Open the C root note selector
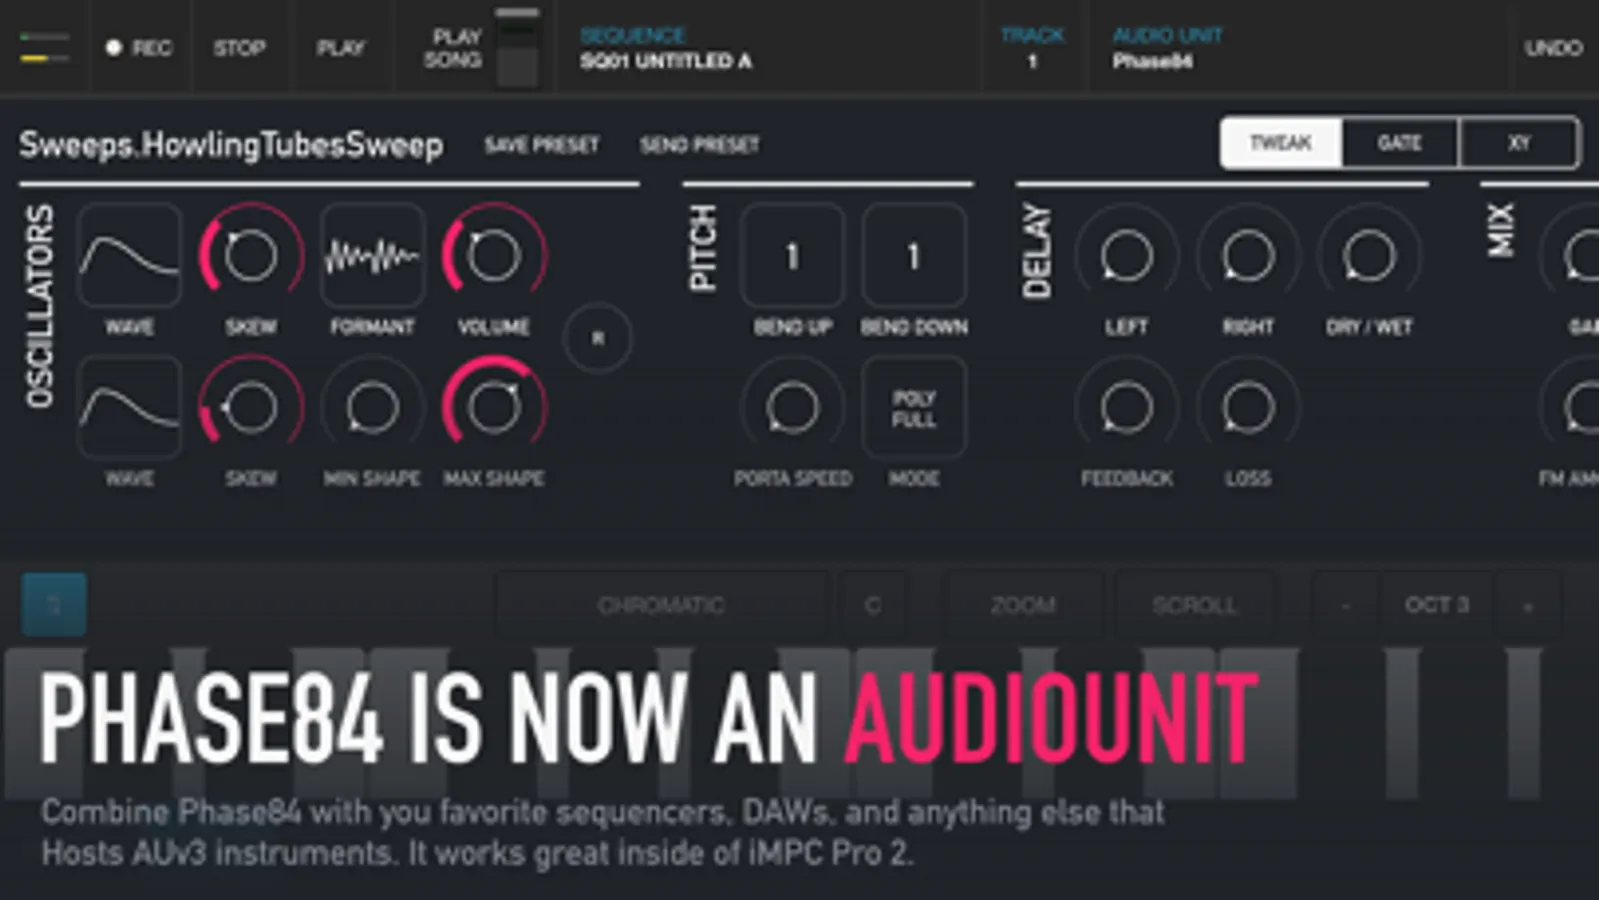 pos(872,605)
